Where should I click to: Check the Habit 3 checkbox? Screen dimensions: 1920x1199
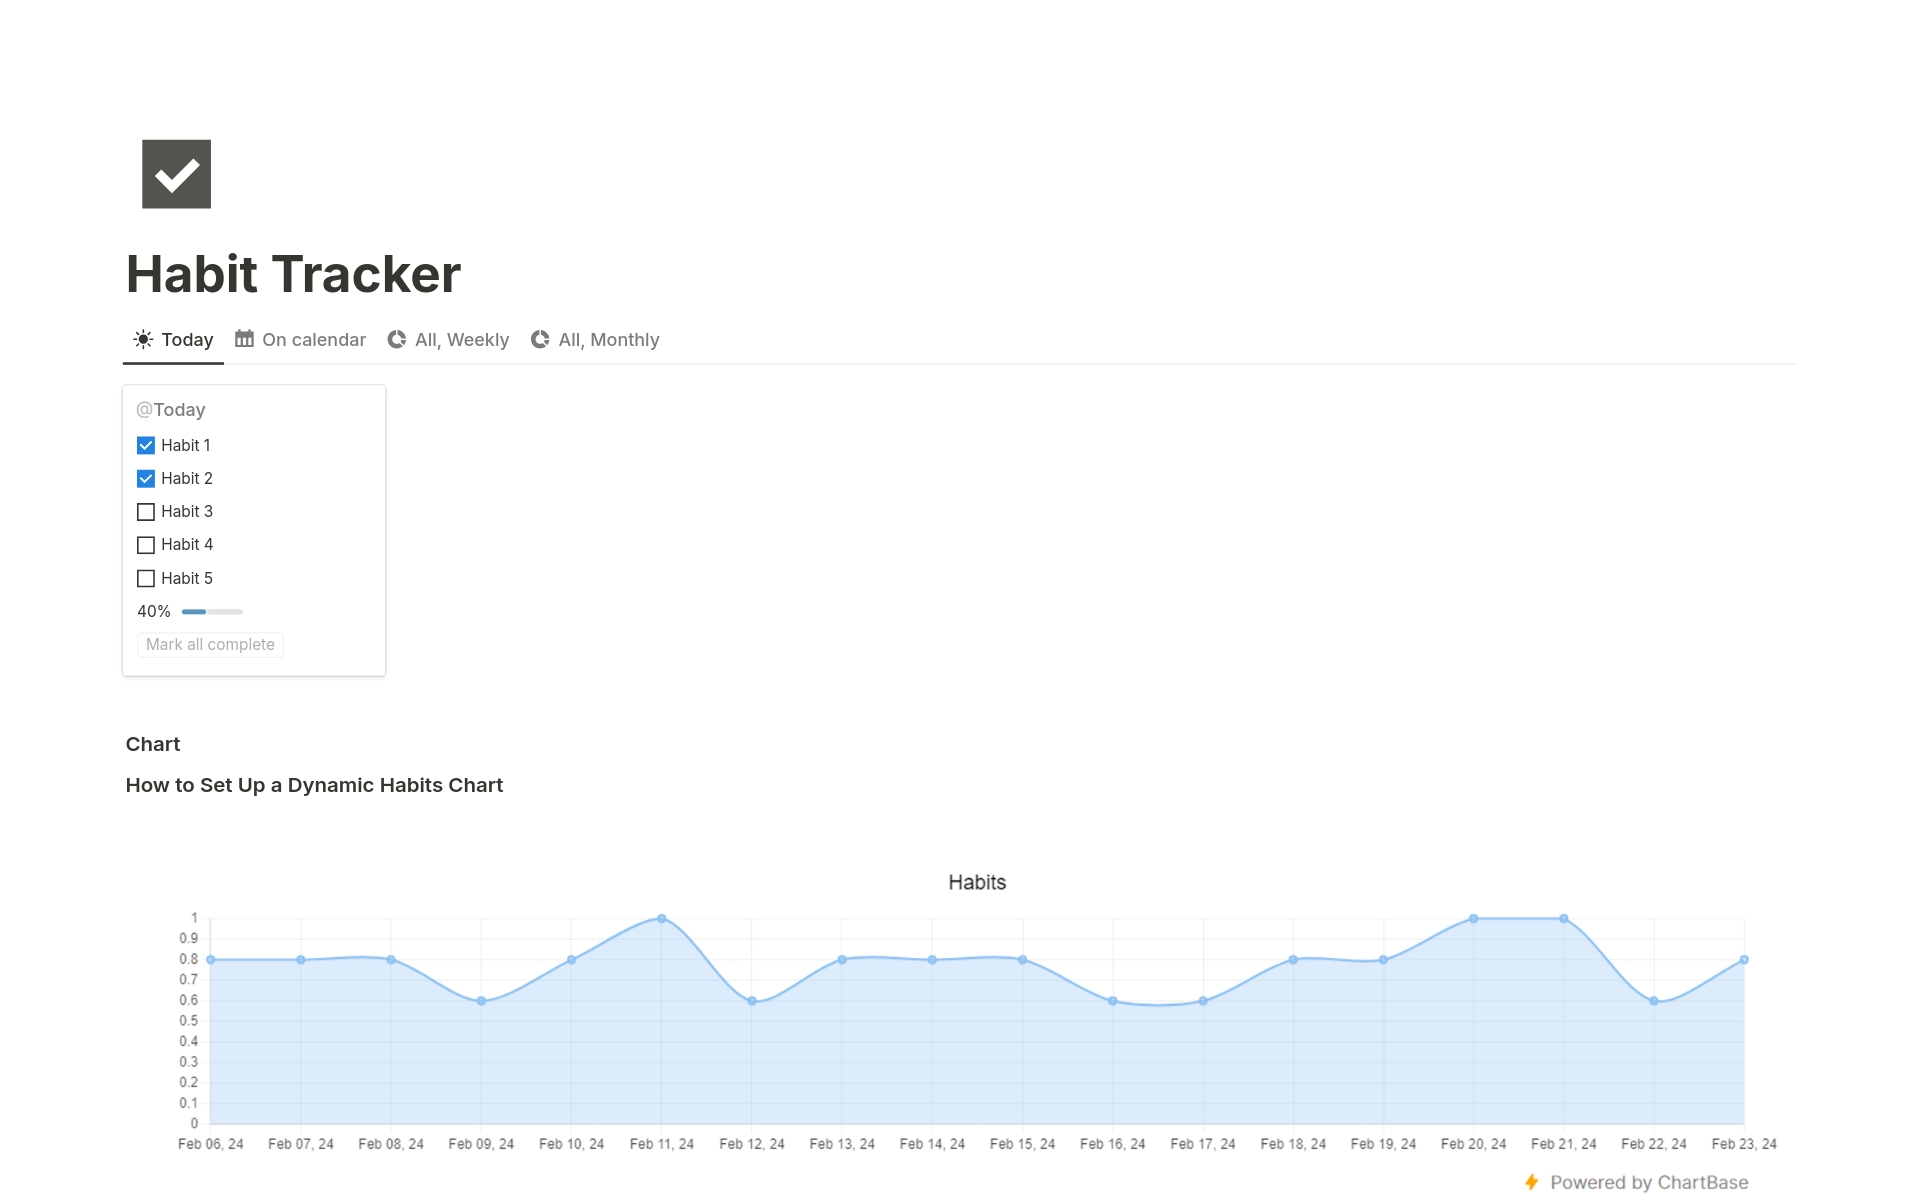coord(146,512)
